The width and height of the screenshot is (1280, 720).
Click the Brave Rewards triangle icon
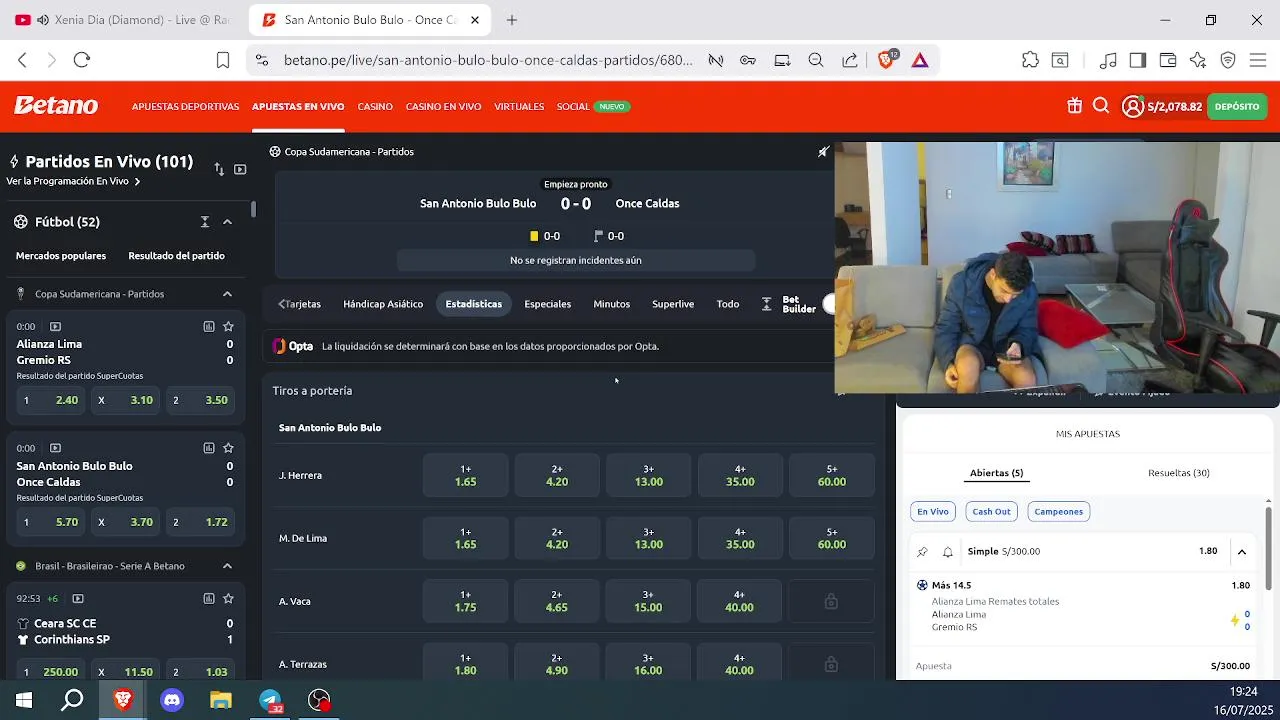tap(920, 60)
